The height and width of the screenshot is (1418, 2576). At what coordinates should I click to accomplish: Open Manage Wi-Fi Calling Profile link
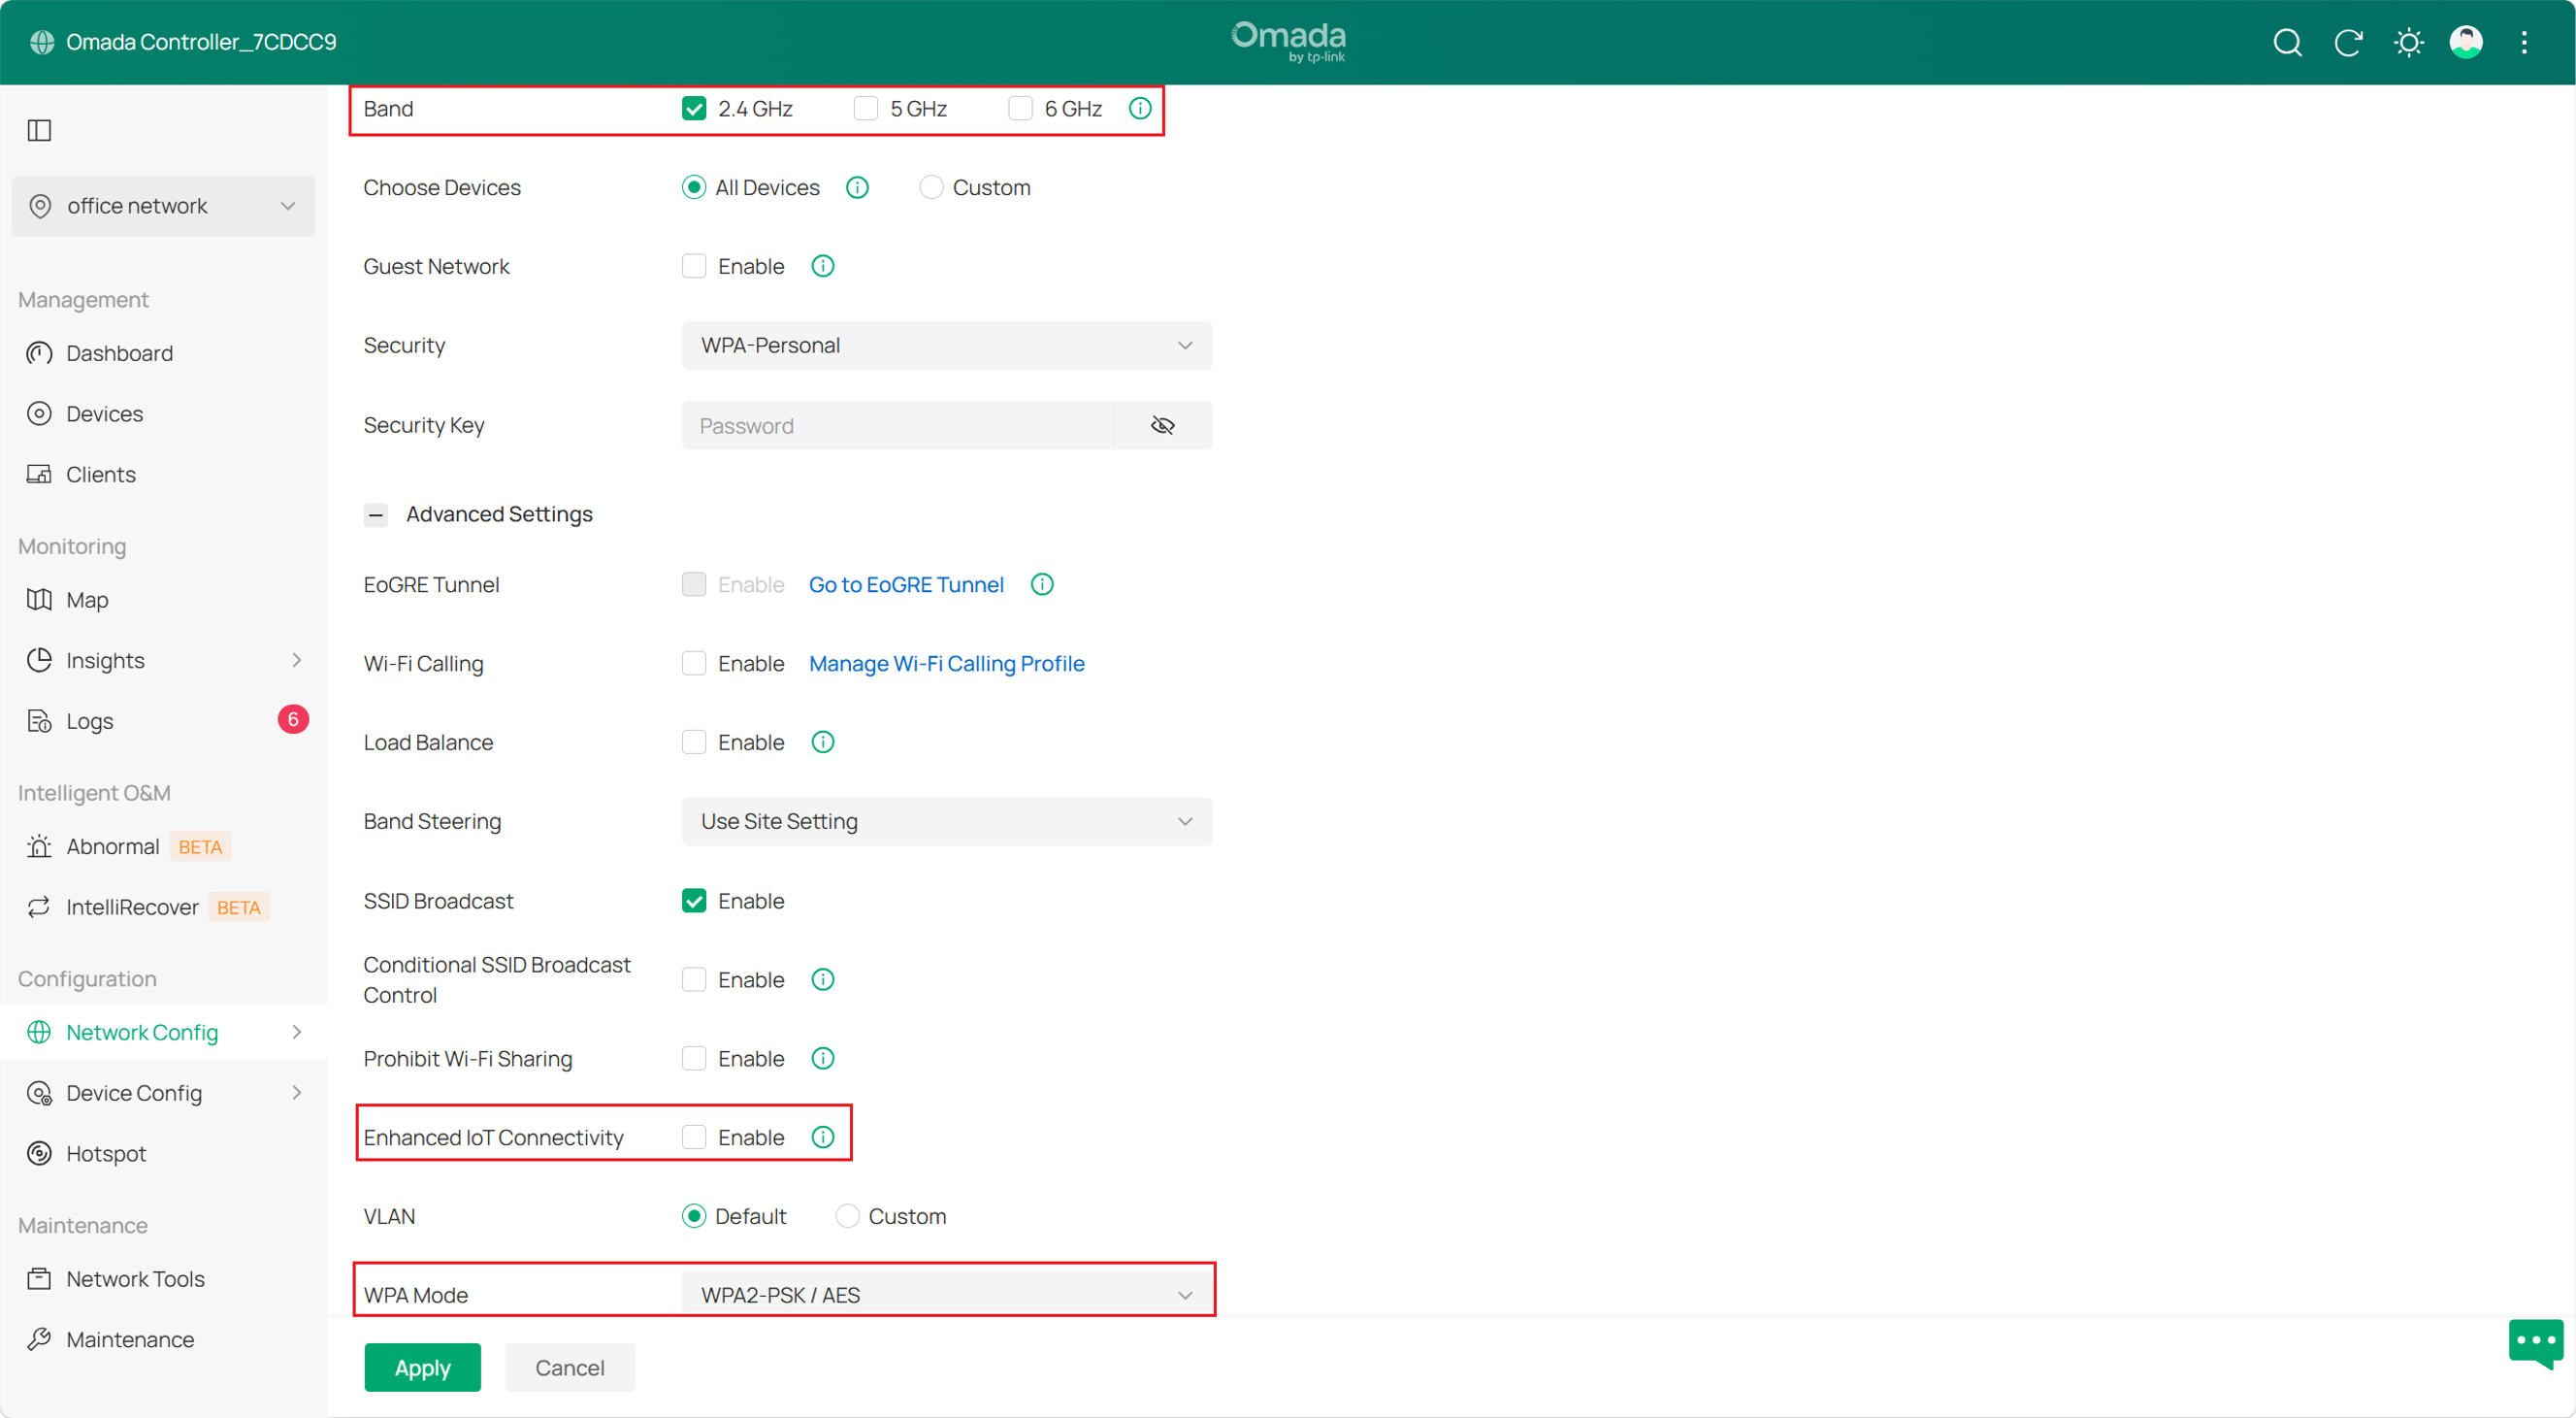pos(946,663)
